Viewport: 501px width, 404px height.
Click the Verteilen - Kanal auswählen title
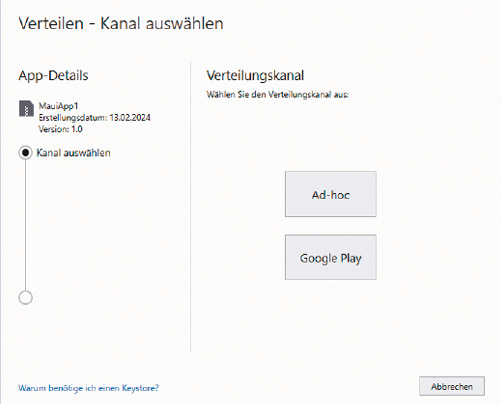click(x=121, y=23)
